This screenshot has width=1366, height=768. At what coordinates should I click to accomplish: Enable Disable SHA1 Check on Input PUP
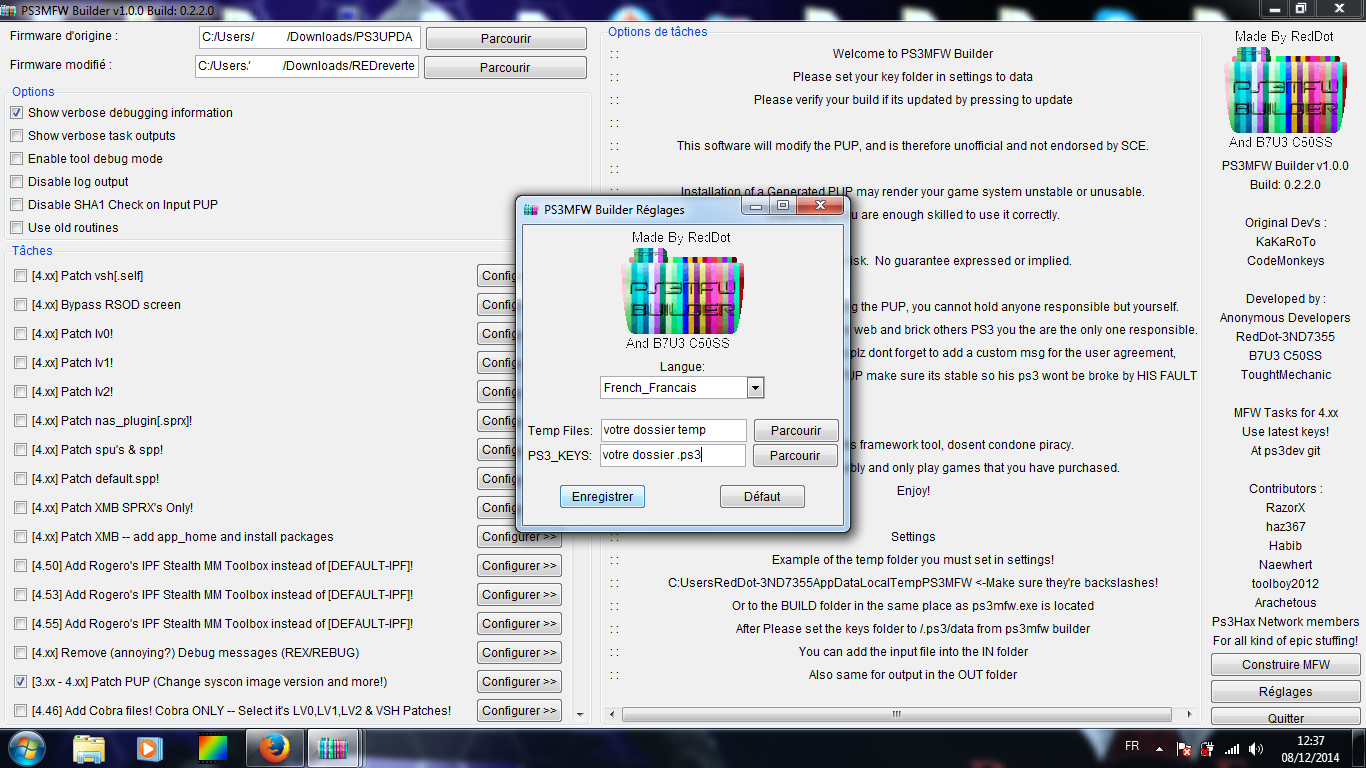click(17, 205)
